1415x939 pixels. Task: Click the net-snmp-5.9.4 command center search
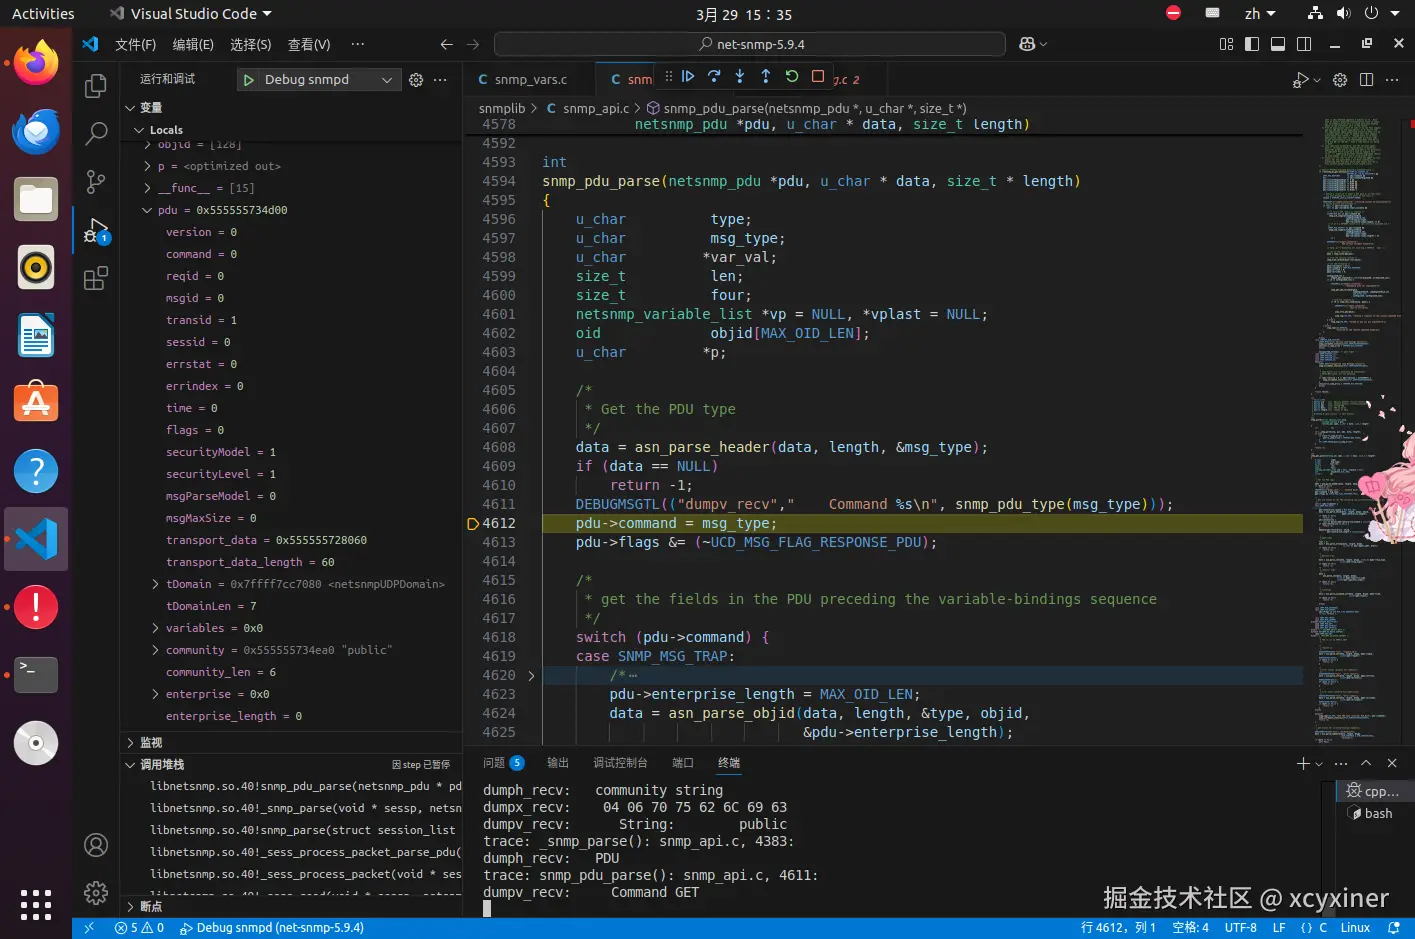(x=750, y=44)
